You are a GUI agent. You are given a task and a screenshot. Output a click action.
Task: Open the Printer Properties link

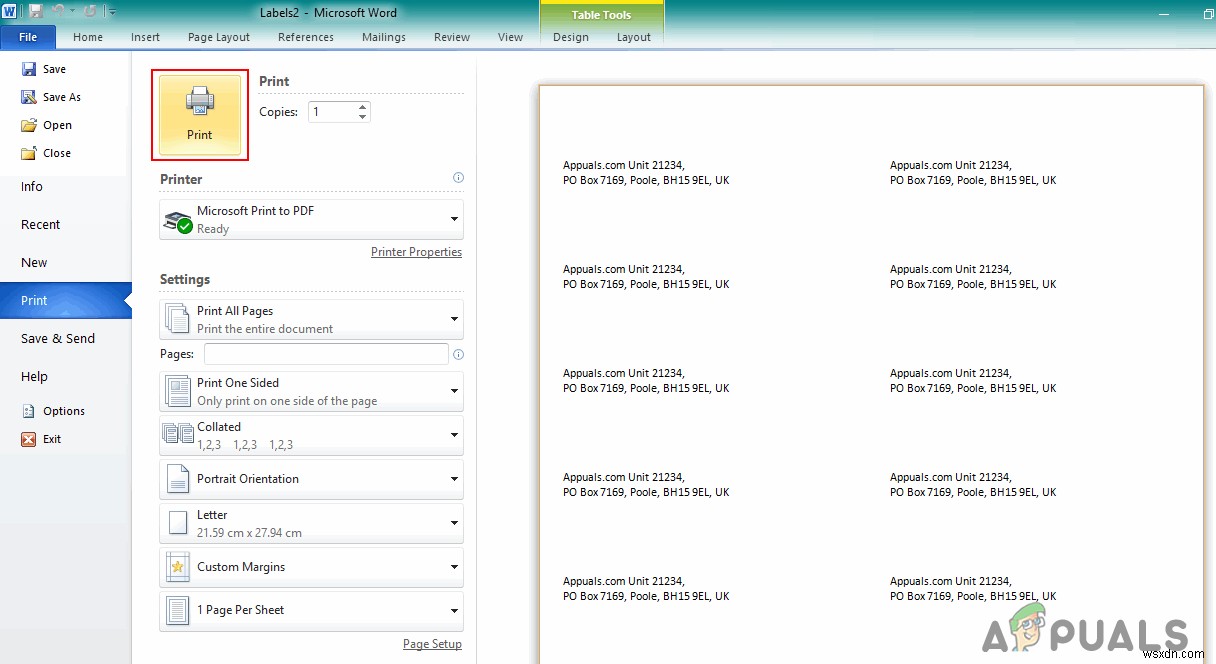point(416,252)
